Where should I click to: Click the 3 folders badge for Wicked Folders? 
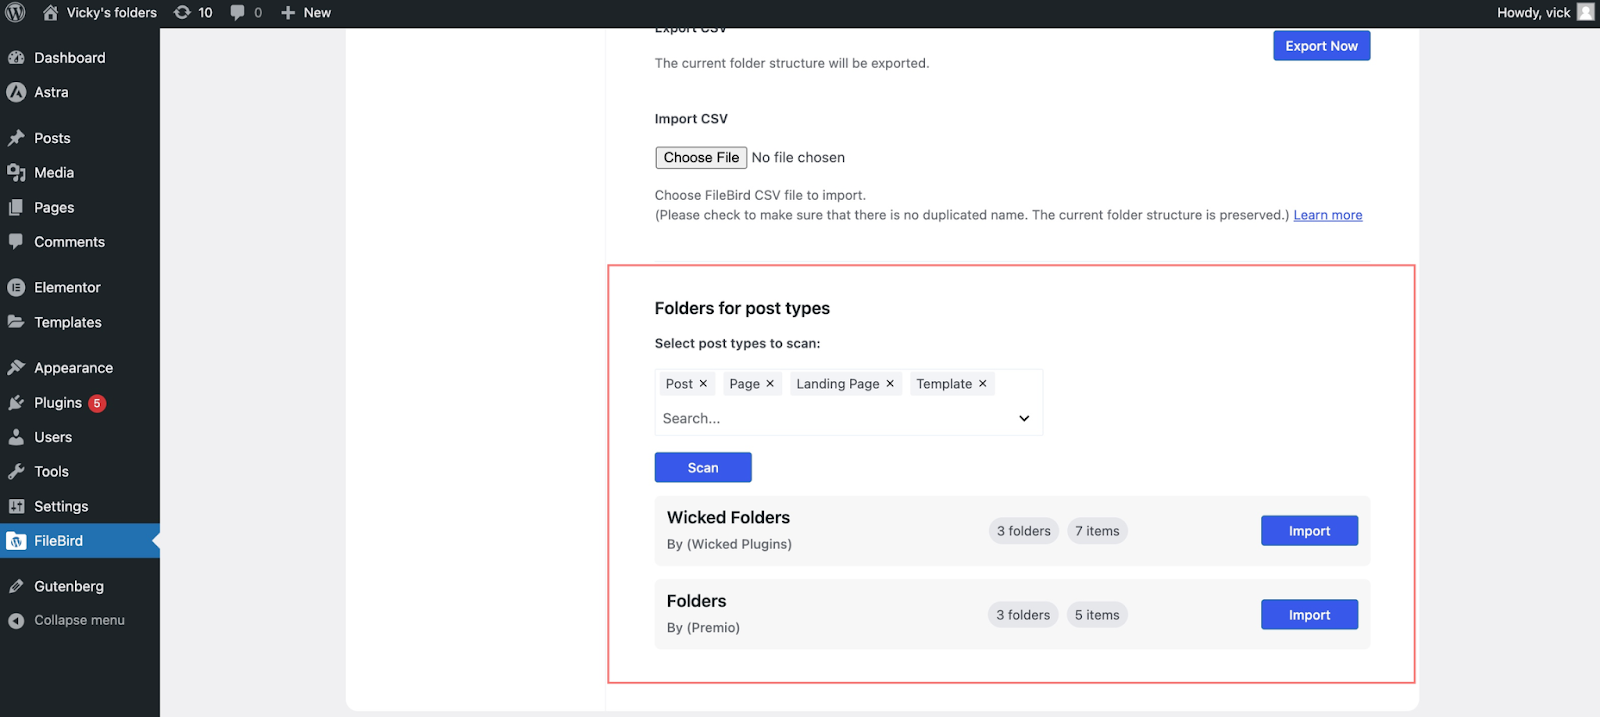(x=1023, y=531)
